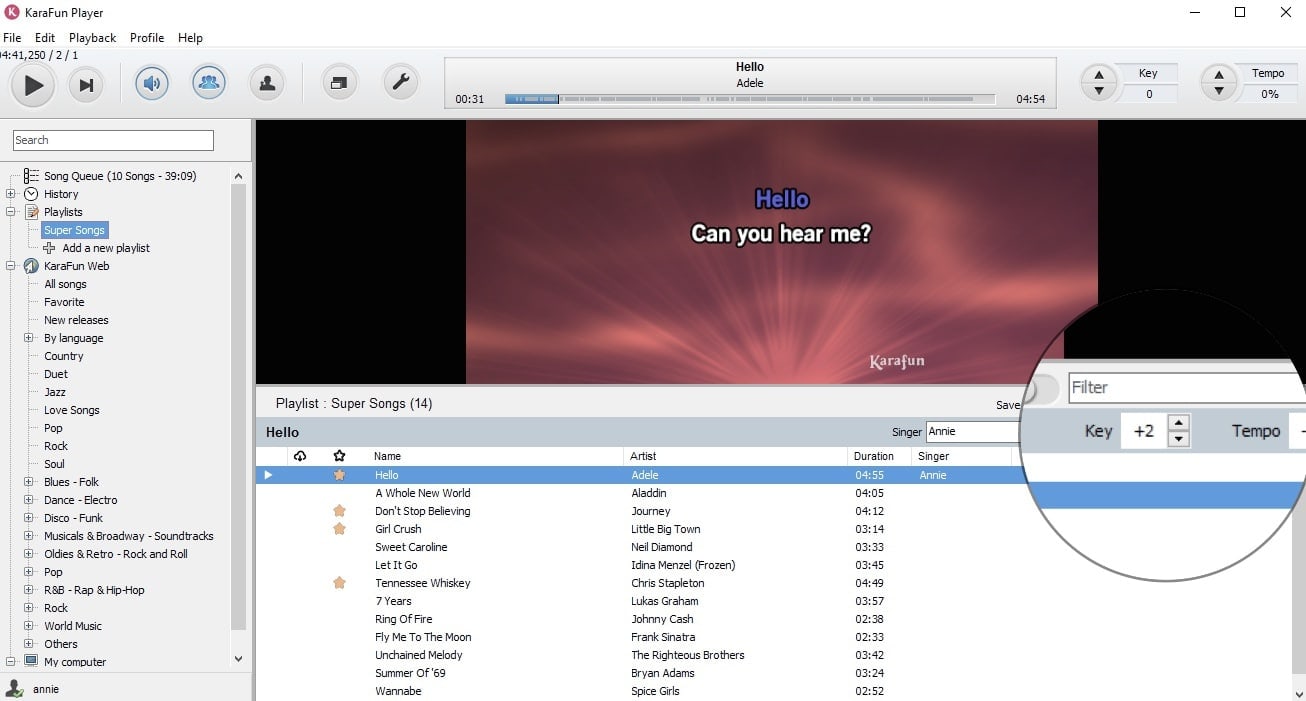
Task: Click the plus icon for new playlist
Action: click(x=49, y=248)
